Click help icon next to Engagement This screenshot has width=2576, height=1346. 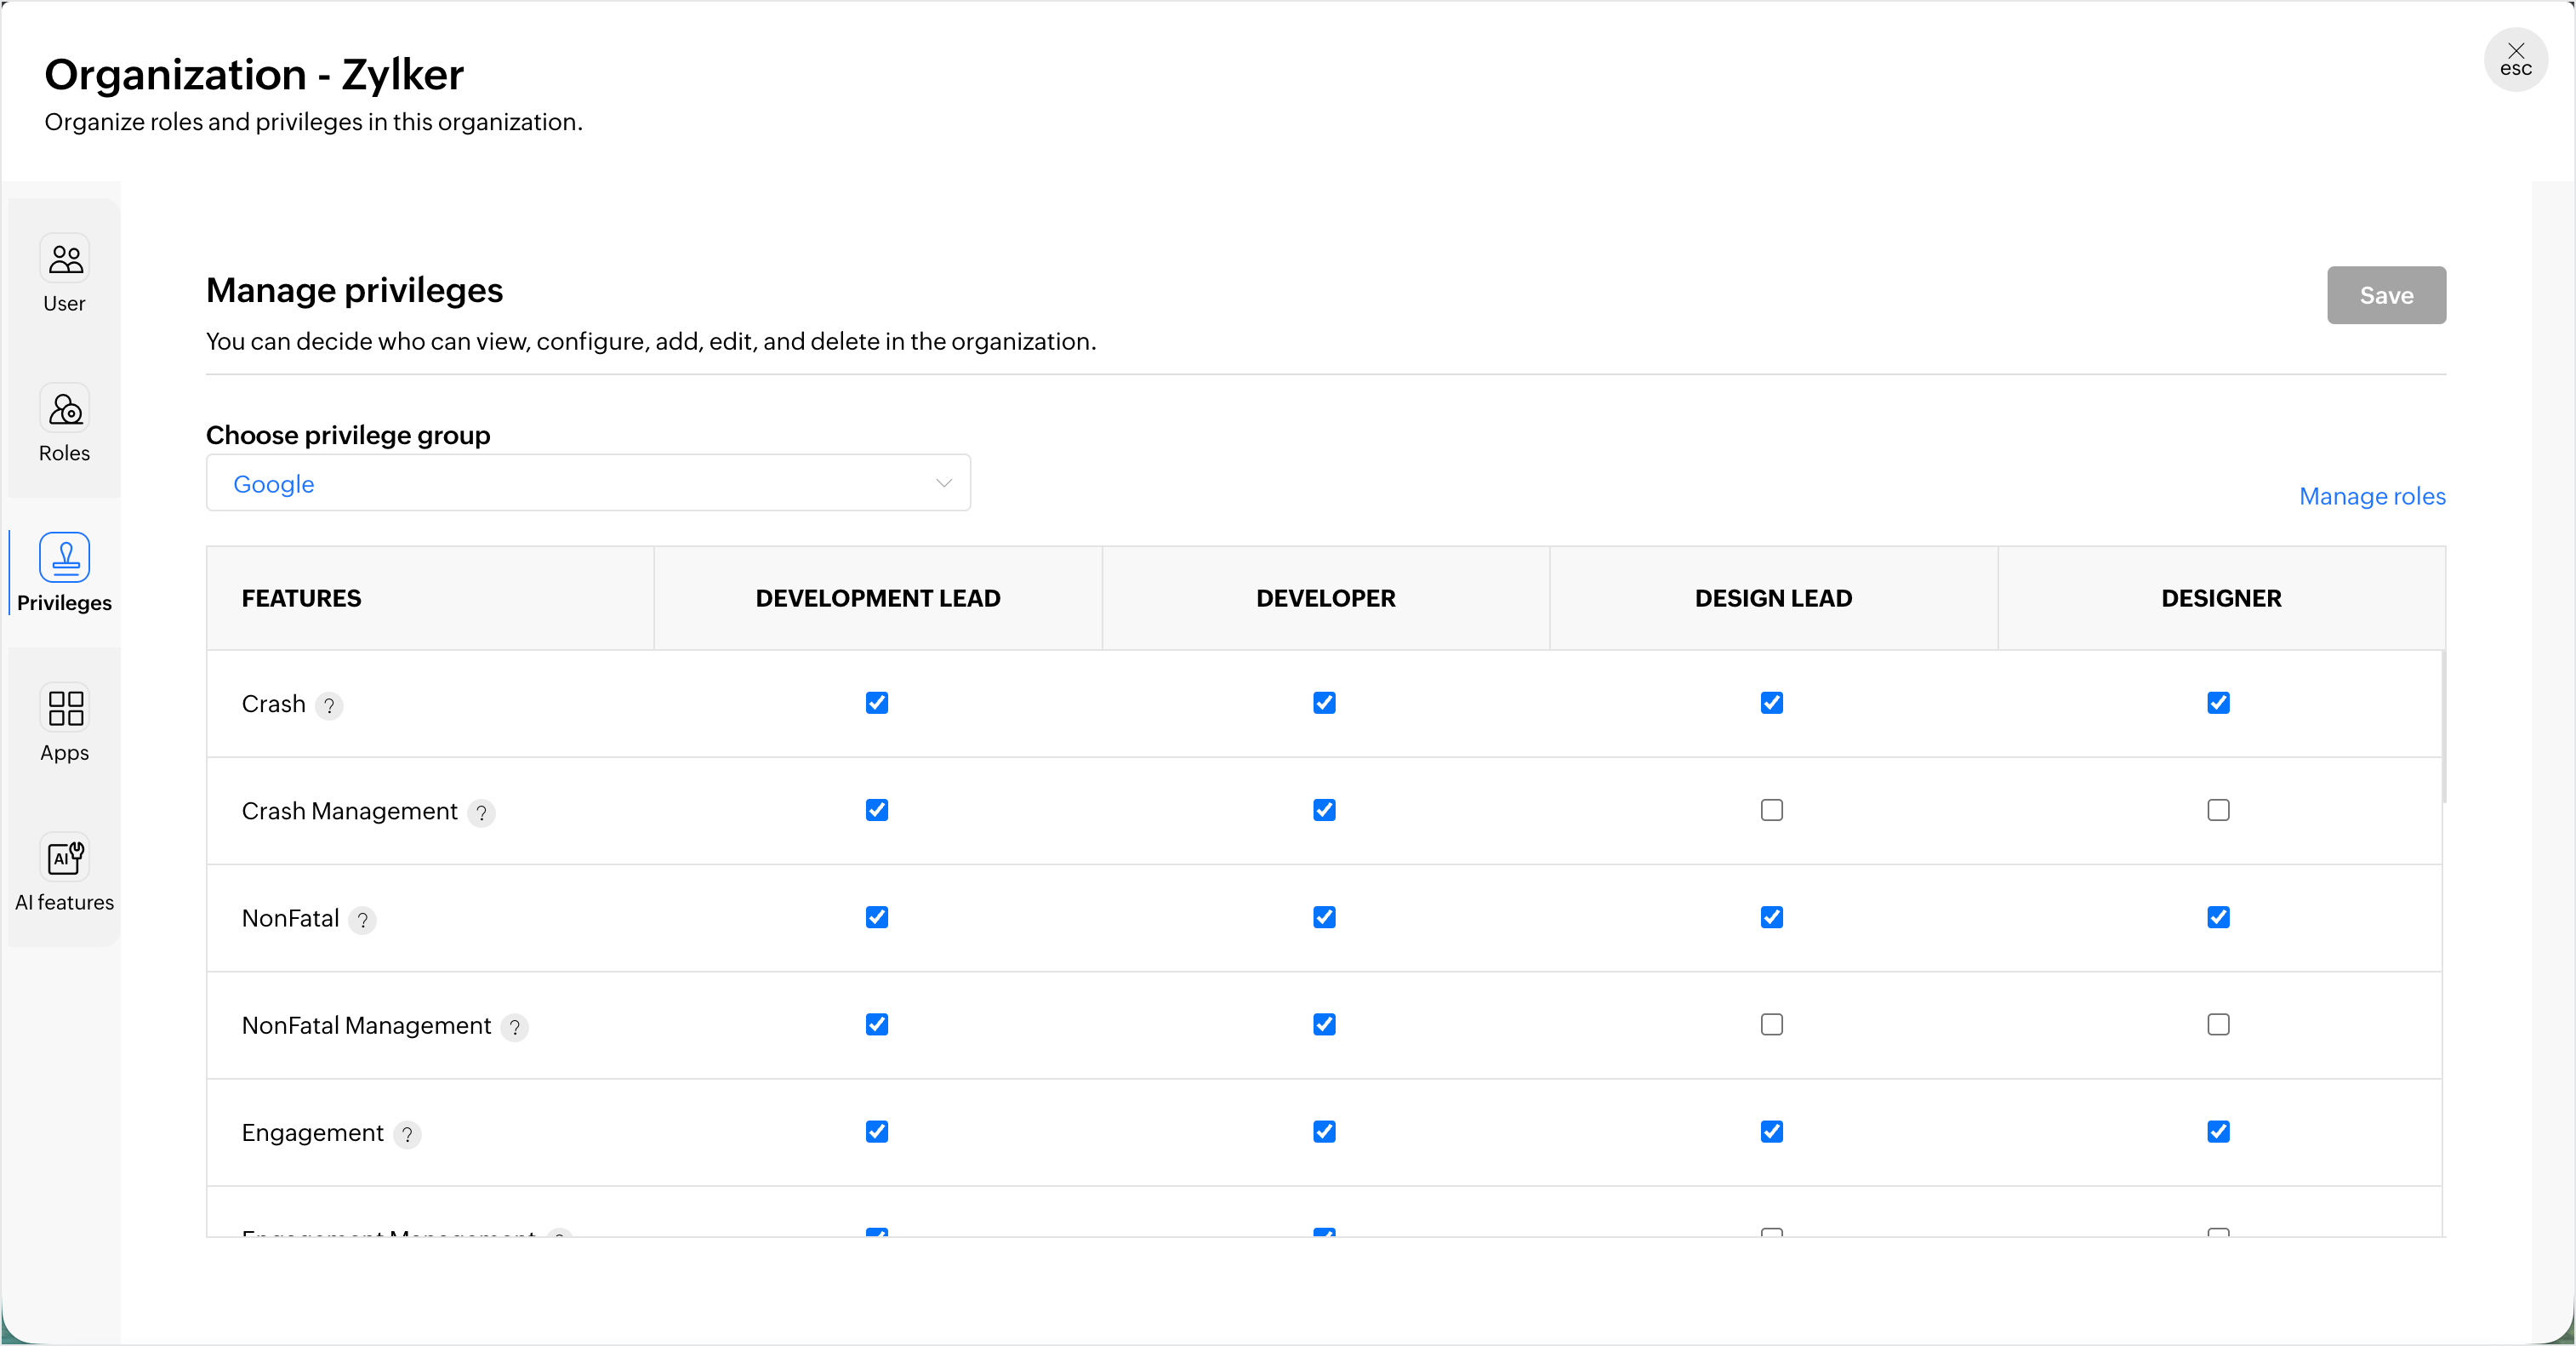point(407,1134)
